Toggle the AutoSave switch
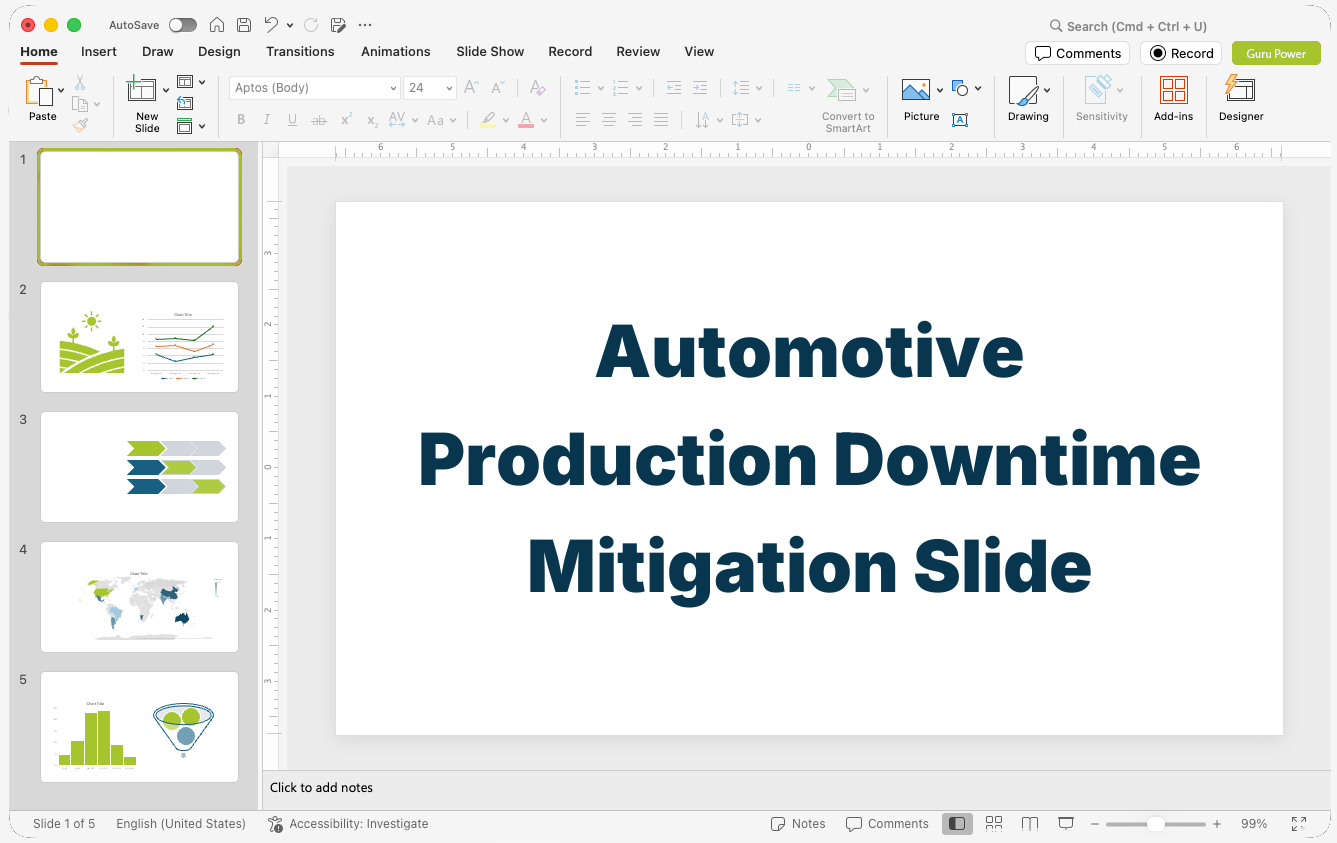Screen dimensions: 1337x843 pyautogui.click(x=183, y=25)
